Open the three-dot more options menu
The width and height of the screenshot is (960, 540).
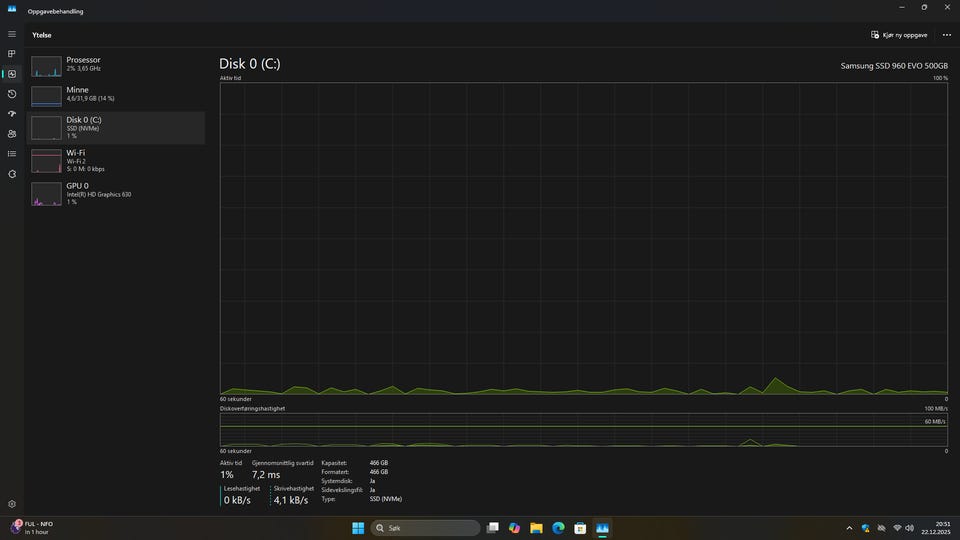(947, 35)
